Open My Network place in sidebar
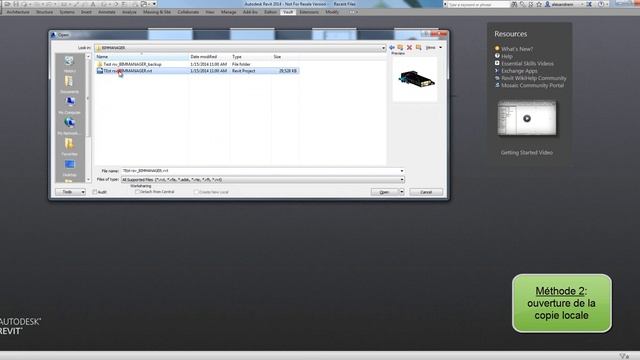This screenshot has height=360, width=640. click(69, 126)
